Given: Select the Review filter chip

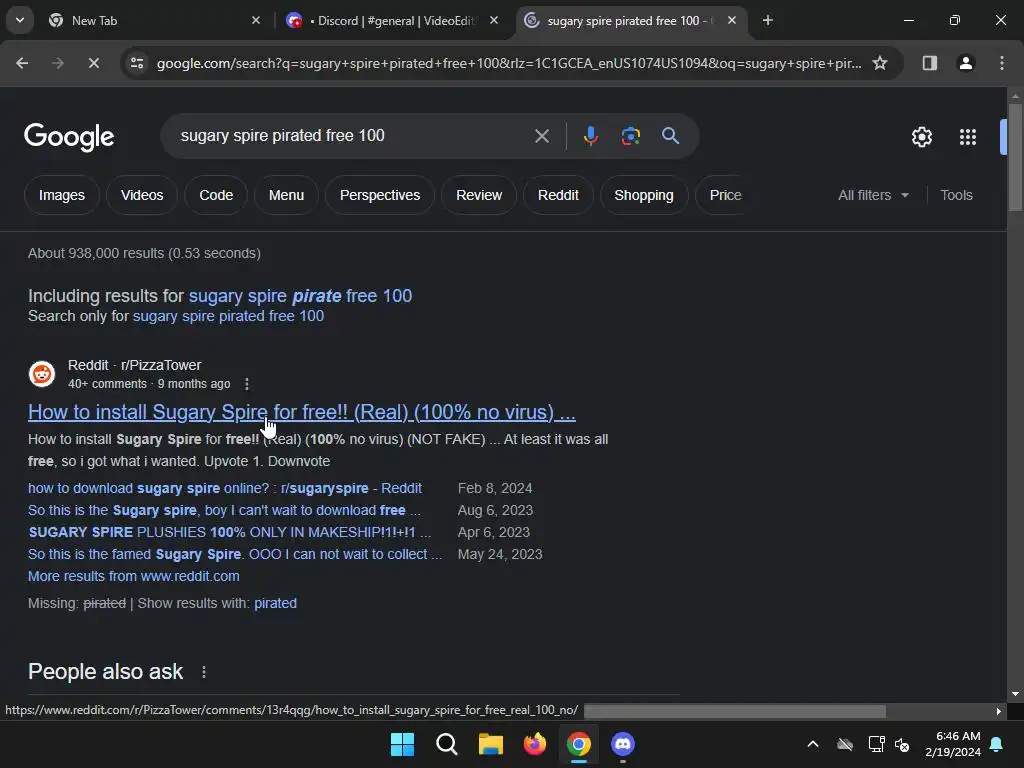Looking at the screenshot, I should point(479,195).
